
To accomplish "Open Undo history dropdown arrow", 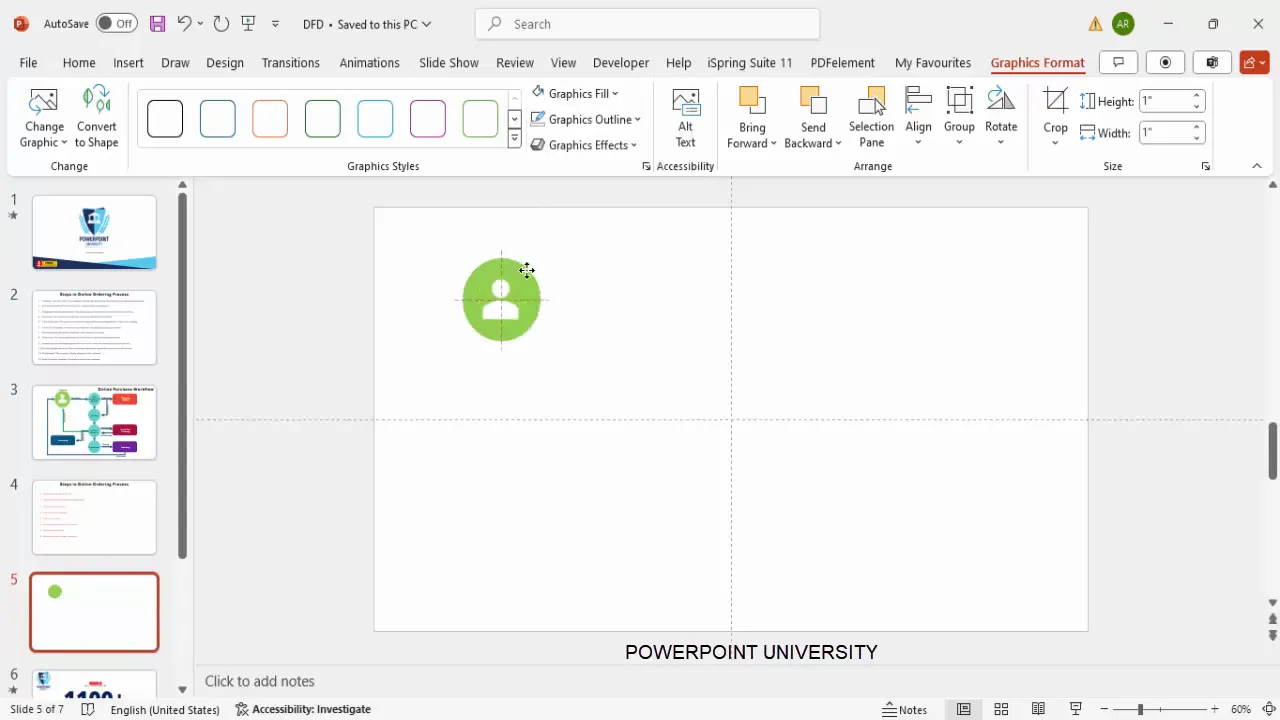I will point(200,24).
